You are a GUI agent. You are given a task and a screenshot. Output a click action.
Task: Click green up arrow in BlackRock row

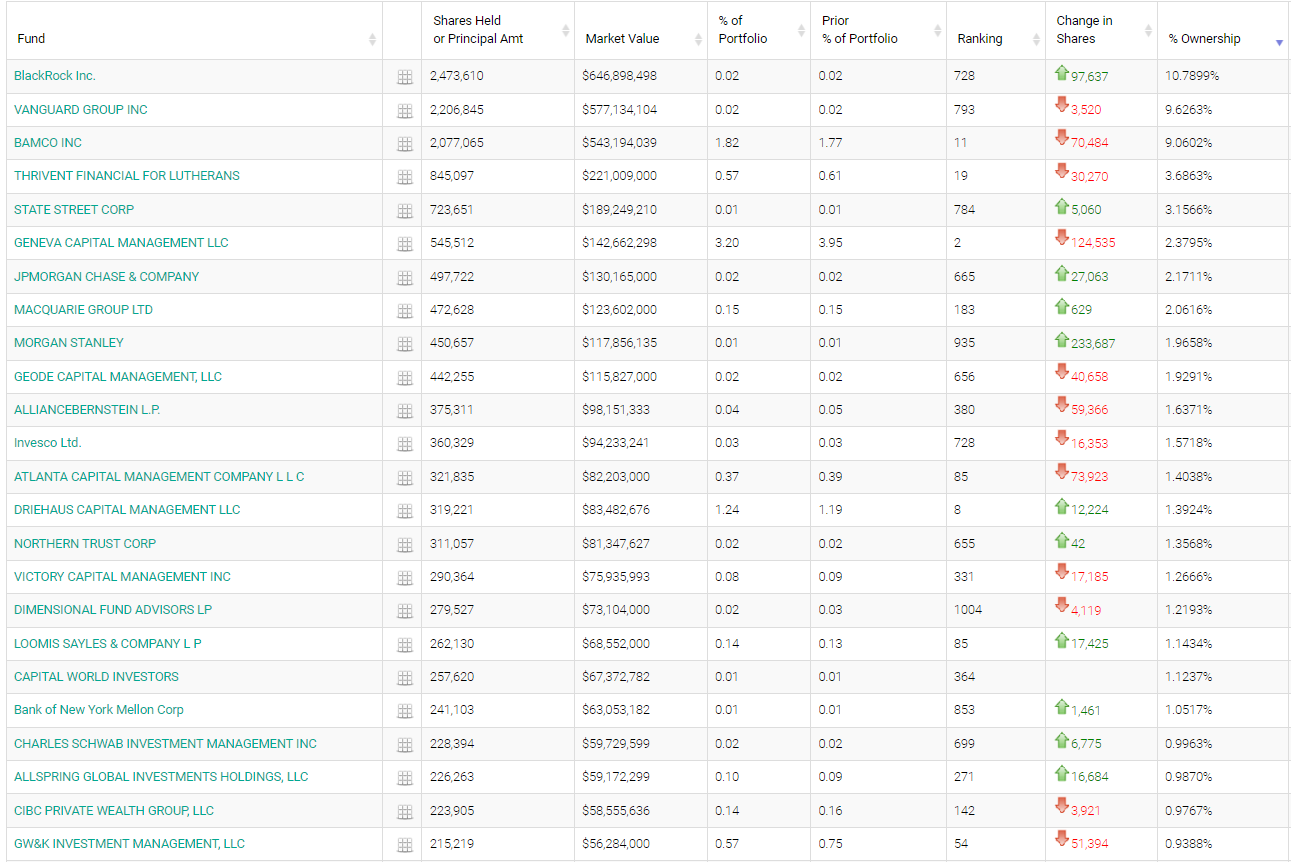pos(1062,73)
